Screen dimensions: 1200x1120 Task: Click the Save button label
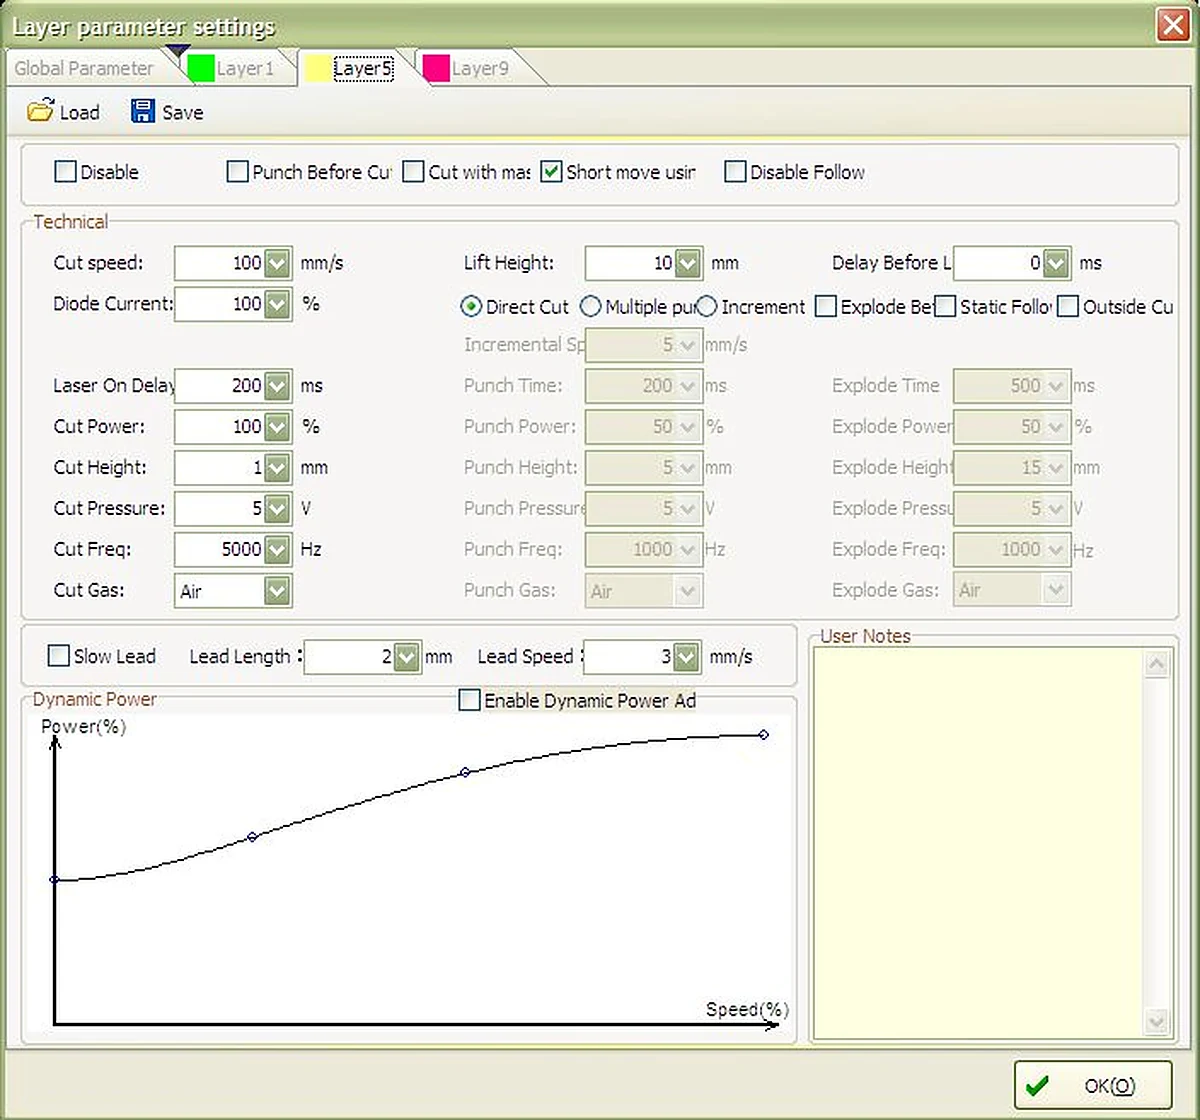183,112
